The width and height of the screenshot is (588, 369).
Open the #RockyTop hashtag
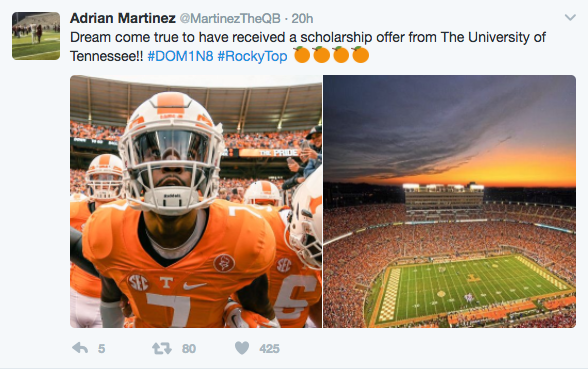(x=252, y=56)
